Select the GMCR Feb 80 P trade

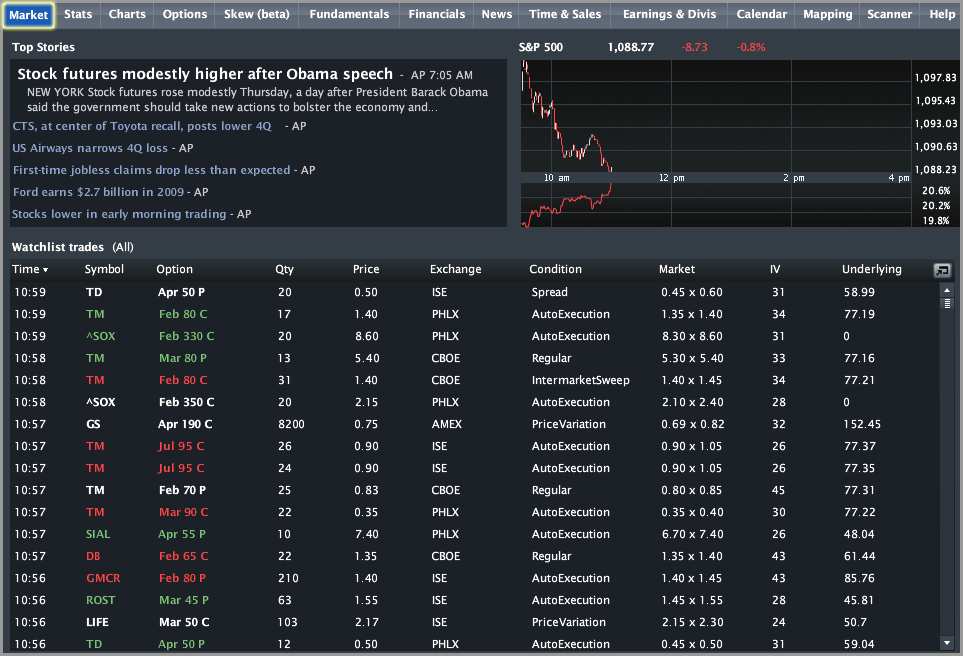tap(474, 578)
